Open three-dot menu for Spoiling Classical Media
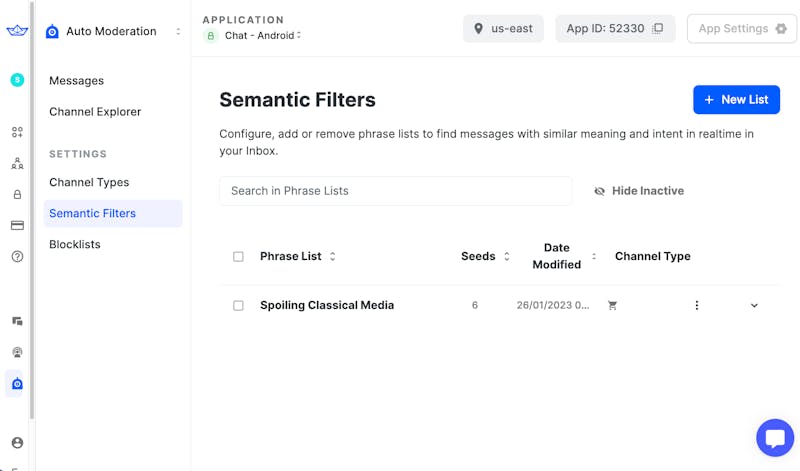This screenshot has width=800, height=471. [697, 306]
